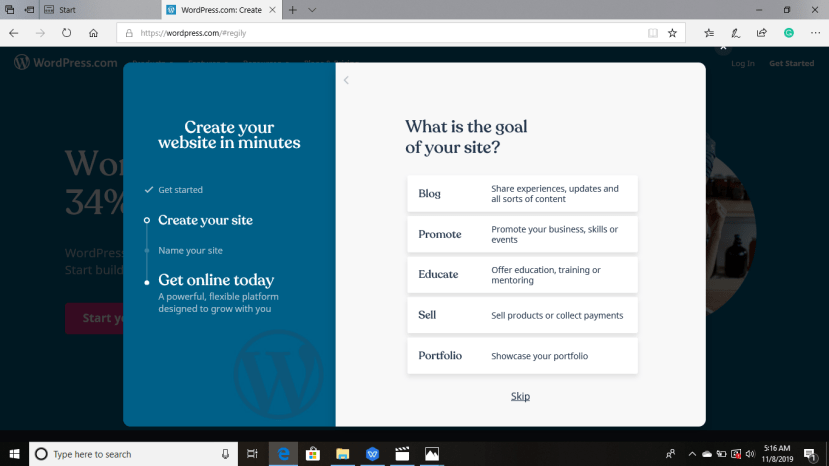Refresh the page in the browser
Image resolution: width=829 pixels, height=466 pixels.
point(67,33)
